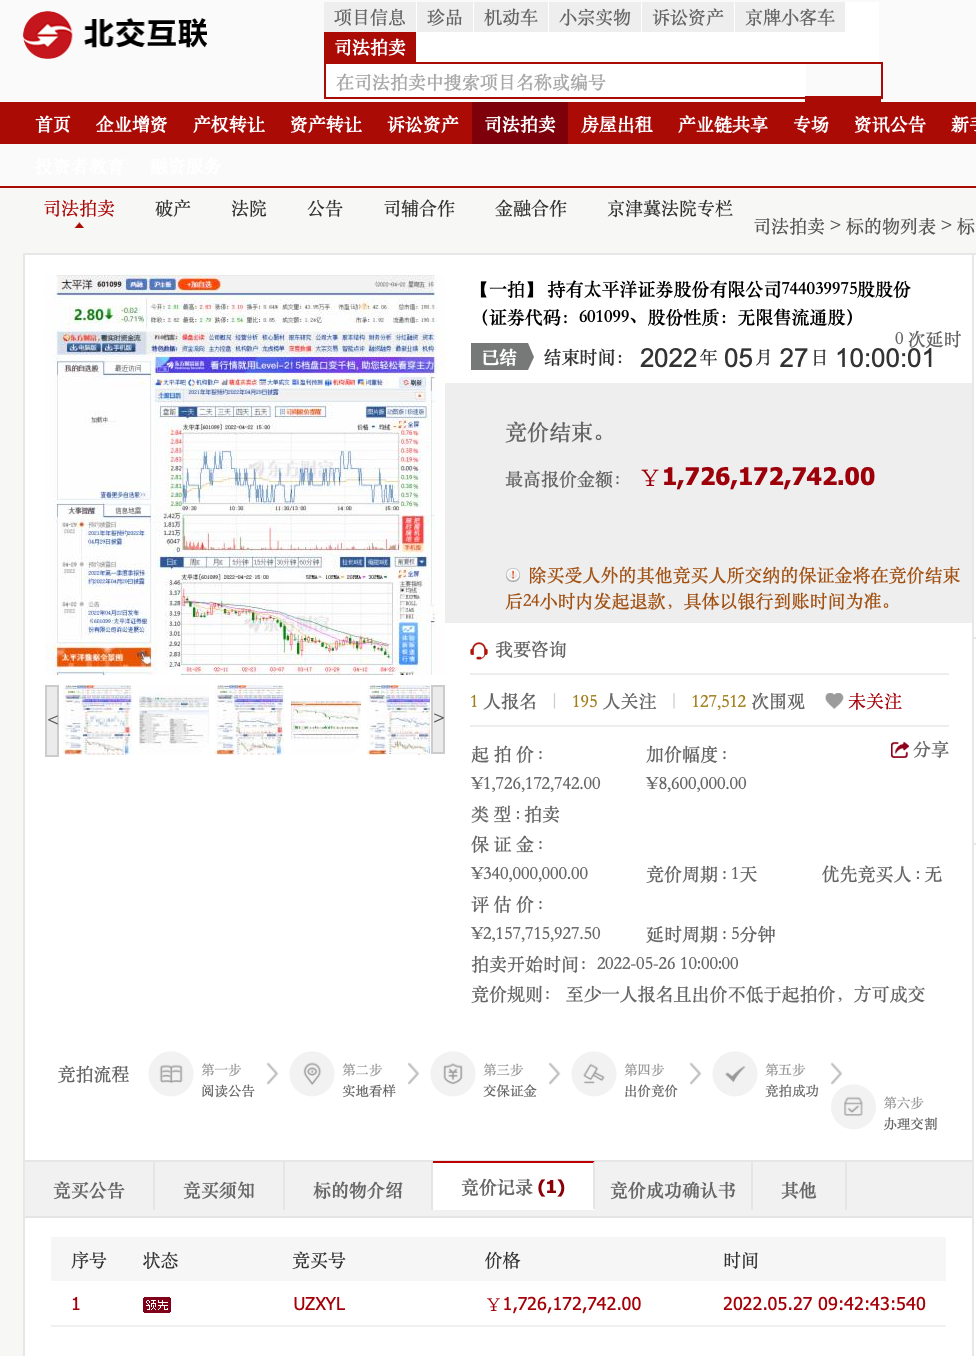Select the 竞拍成功 checkmark step icon
The width and height of the screenshot is (976, 1356).
coord(735,1073)
